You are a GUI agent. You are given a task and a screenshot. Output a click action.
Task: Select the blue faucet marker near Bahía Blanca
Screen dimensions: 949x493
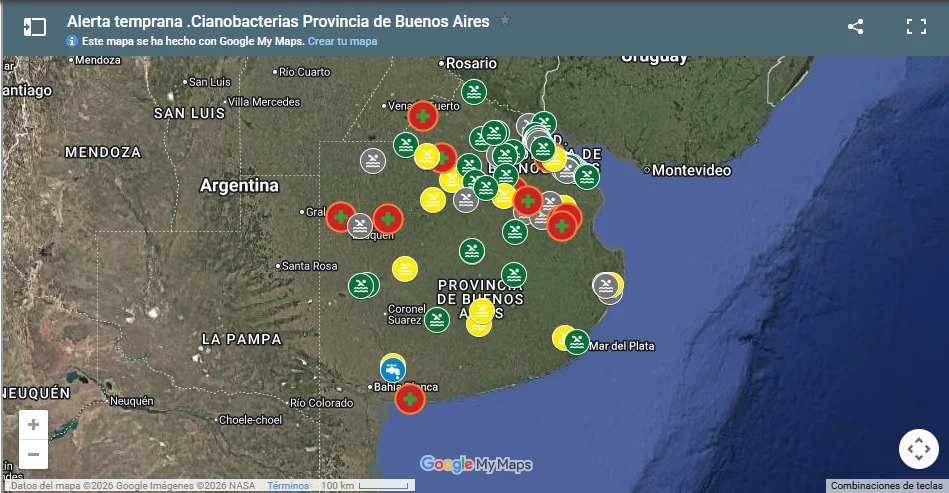tap(393, 369)
